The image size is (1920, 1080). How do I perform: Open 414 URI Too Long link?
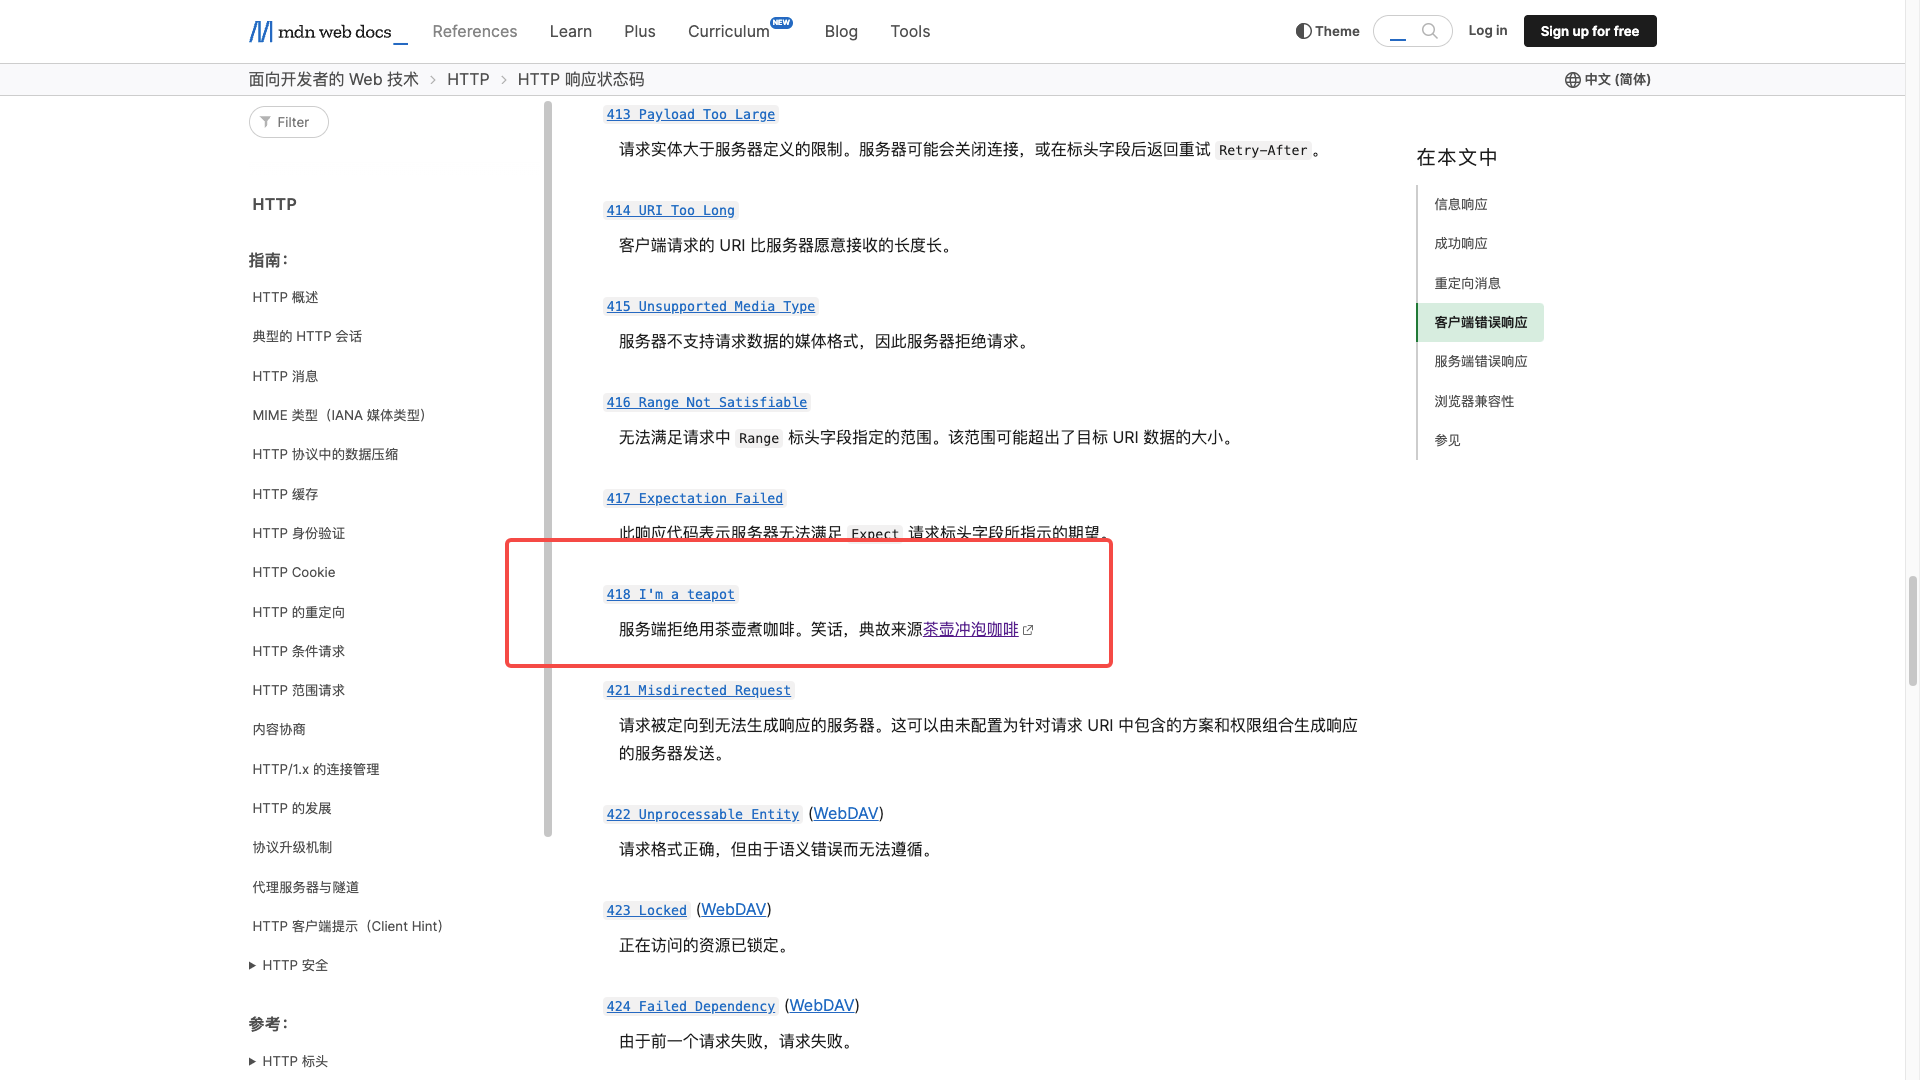[x=671, y=211]
